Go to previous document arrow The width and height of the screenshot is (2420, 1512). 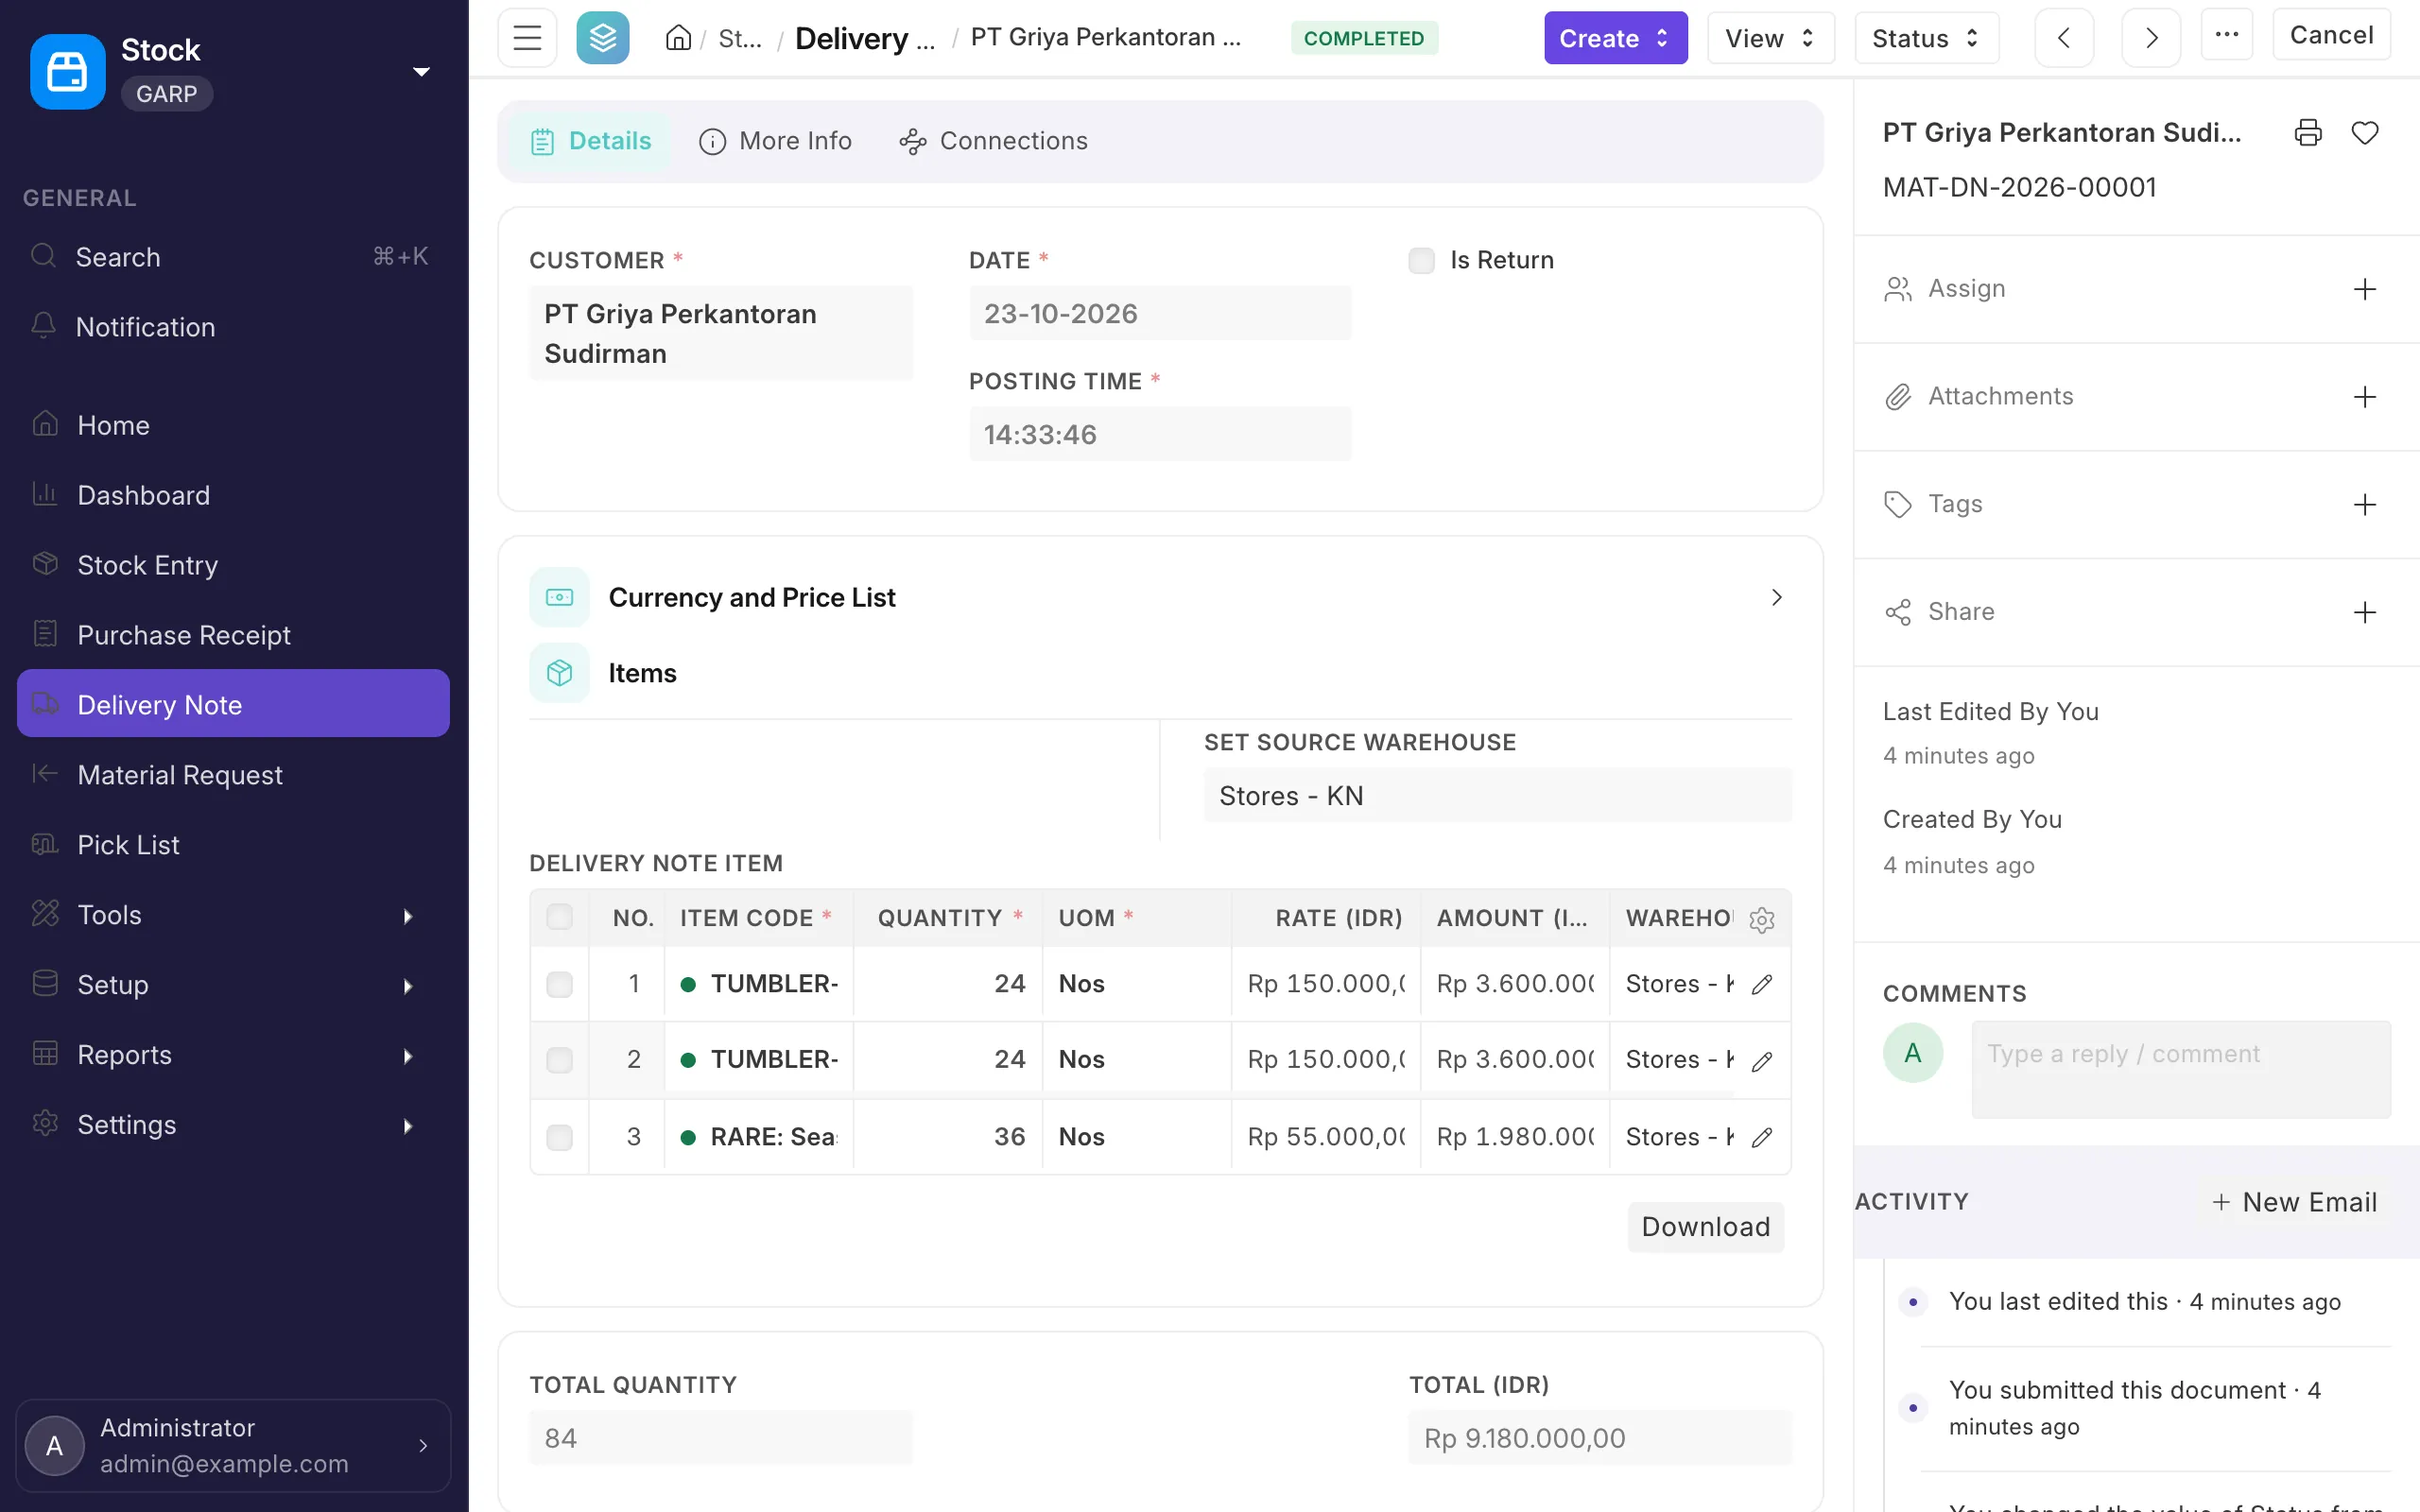click(2064, 38)
